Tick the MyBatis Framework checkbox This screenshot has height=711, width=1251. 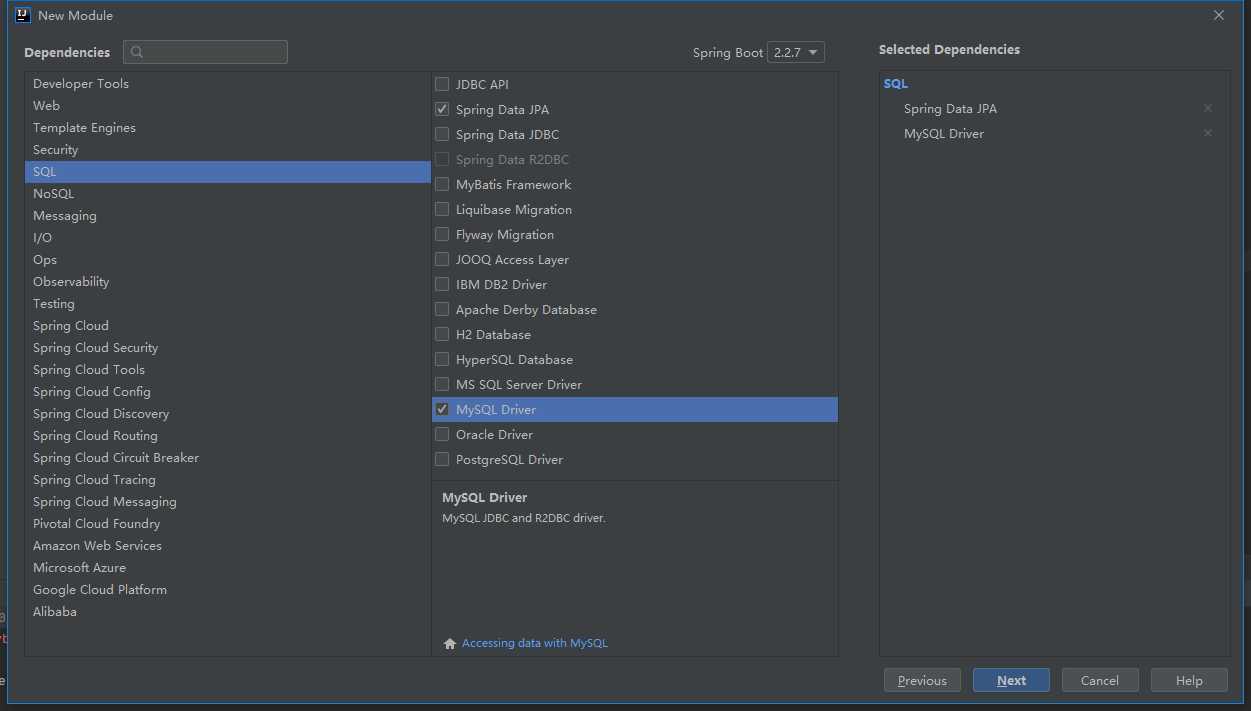tap(442, 184)
